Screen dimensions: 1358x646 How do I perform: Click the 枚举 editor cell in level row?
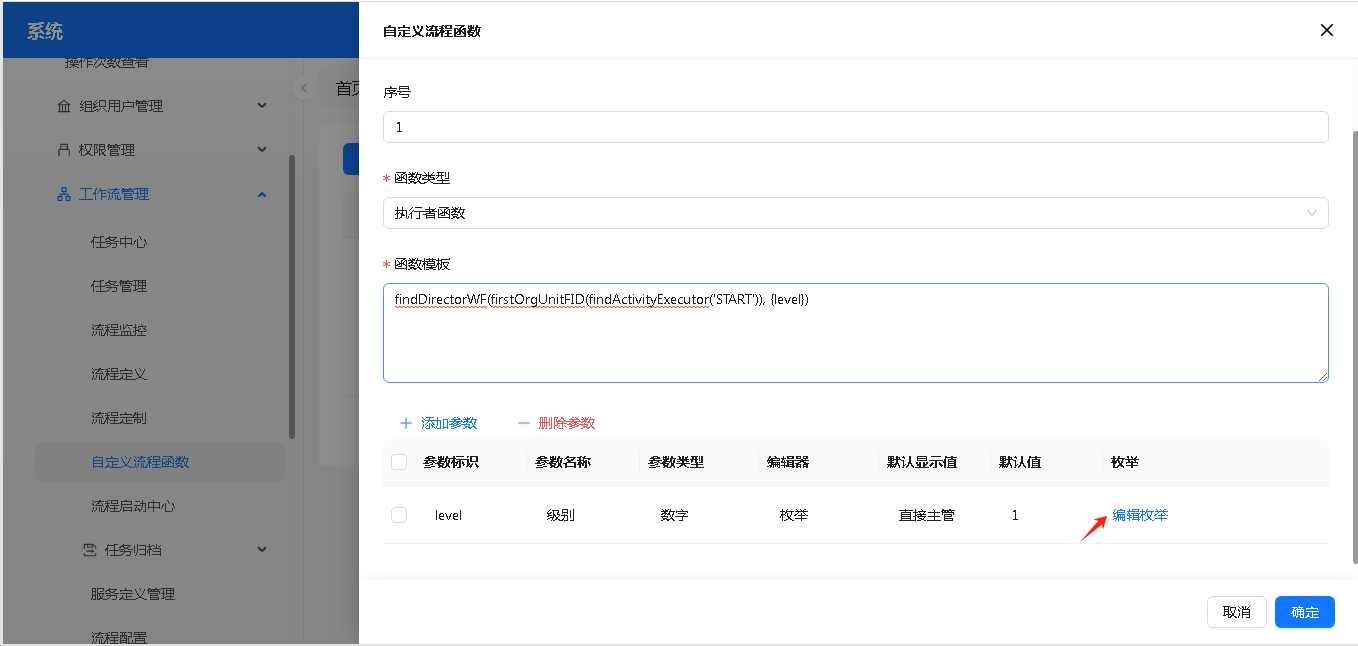click(794, 515)
